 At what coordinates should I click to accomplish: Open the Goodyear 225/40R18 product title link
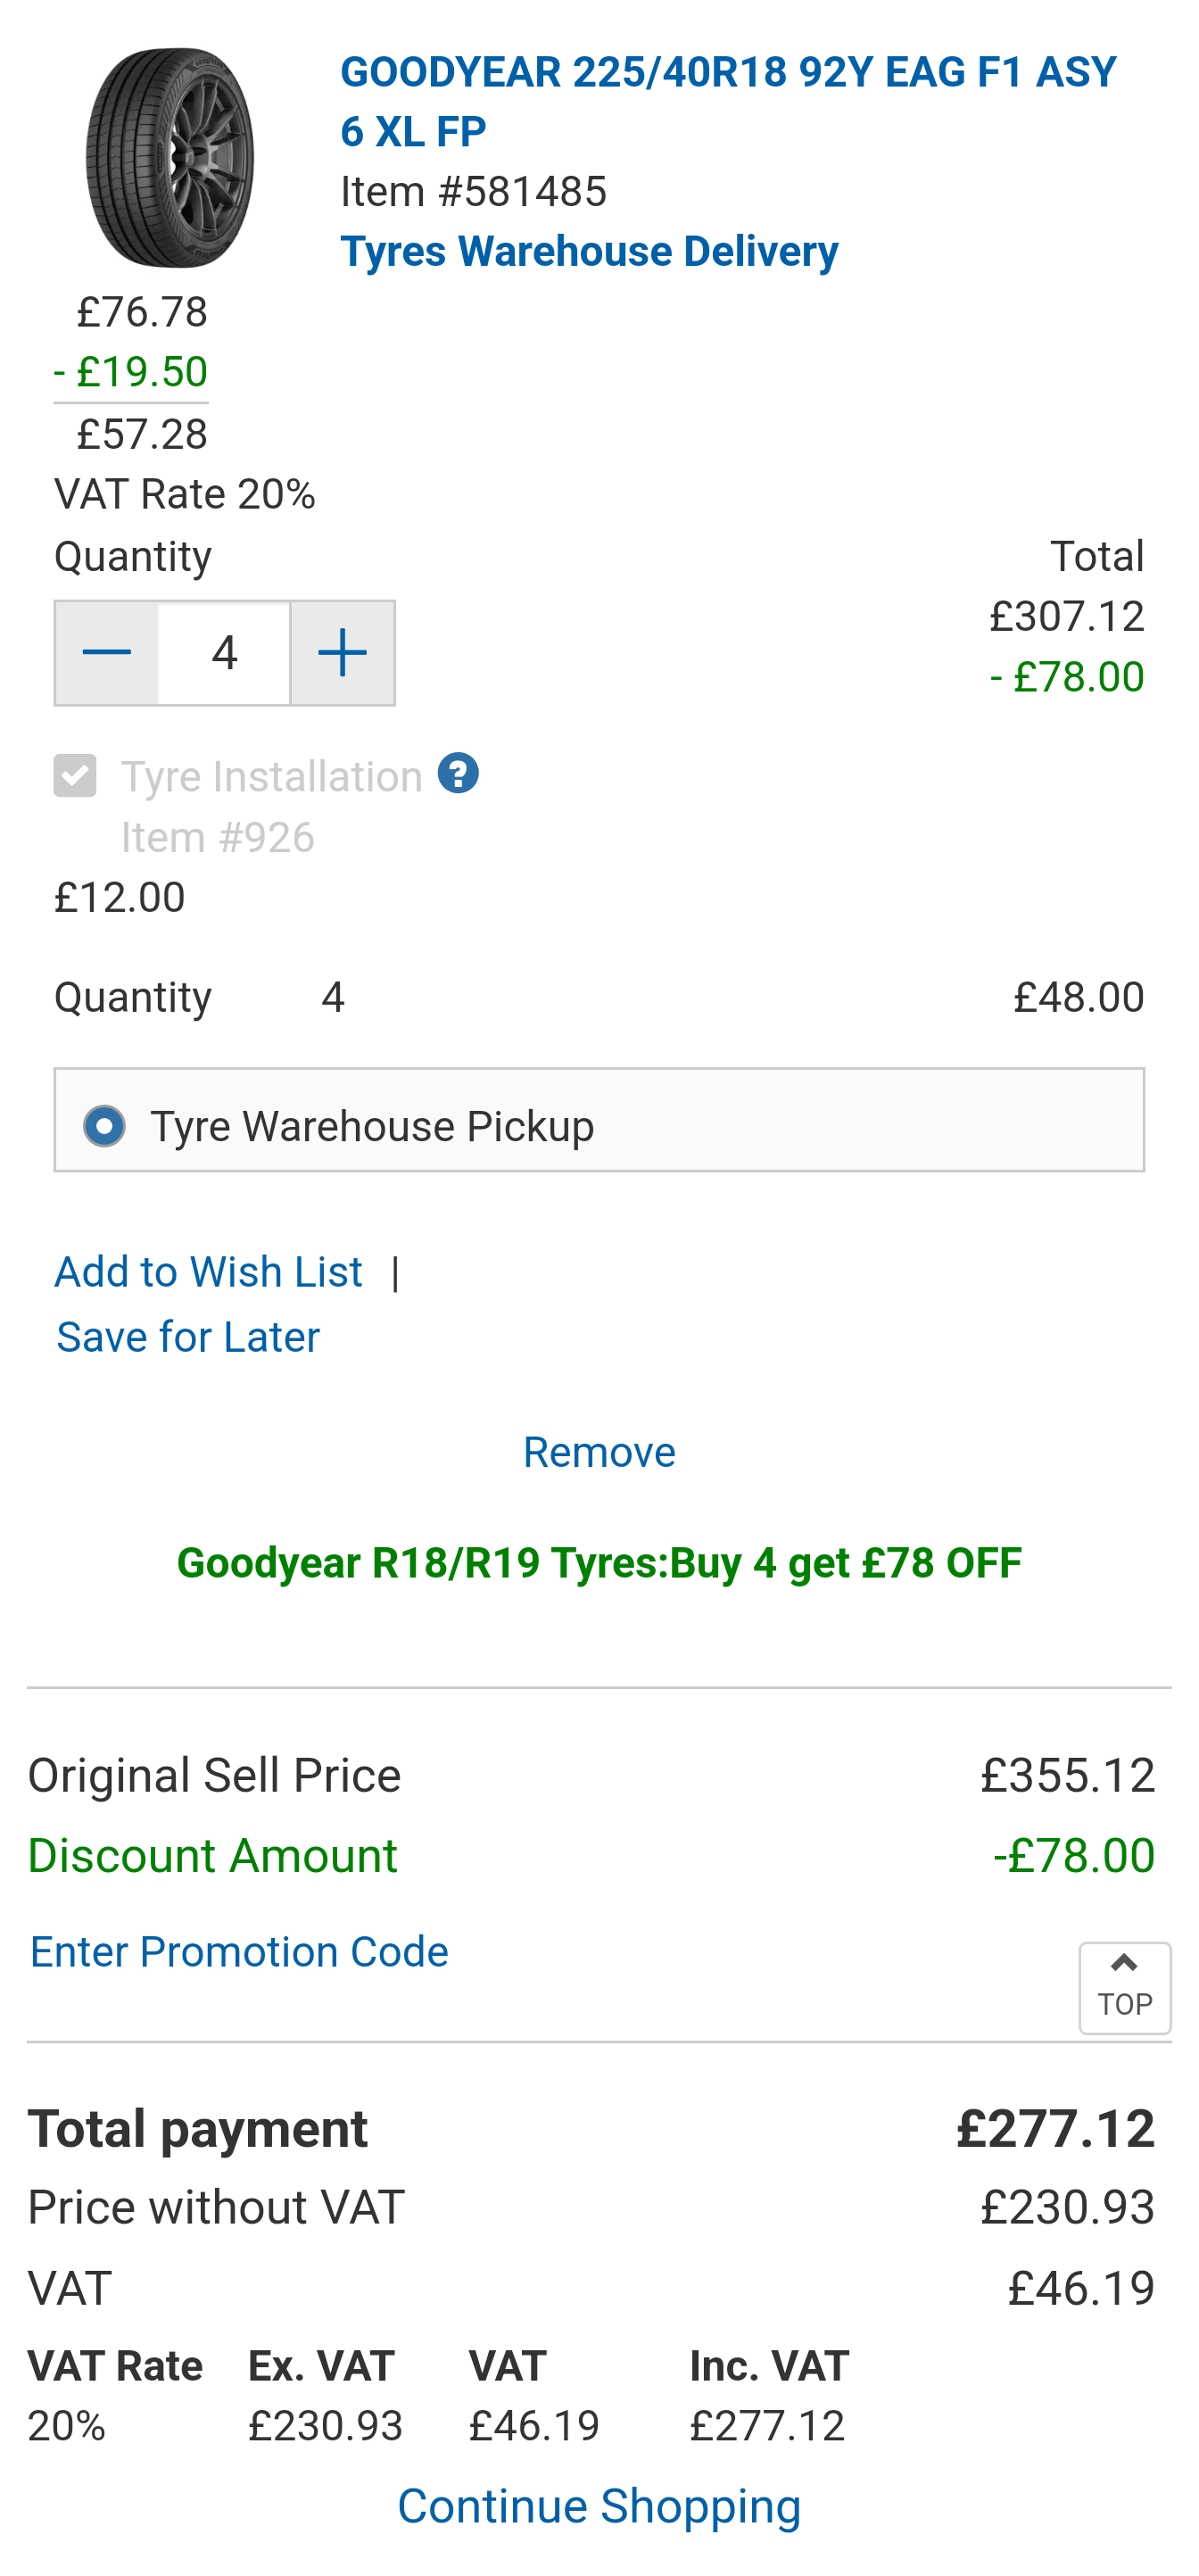coord(727,101)
